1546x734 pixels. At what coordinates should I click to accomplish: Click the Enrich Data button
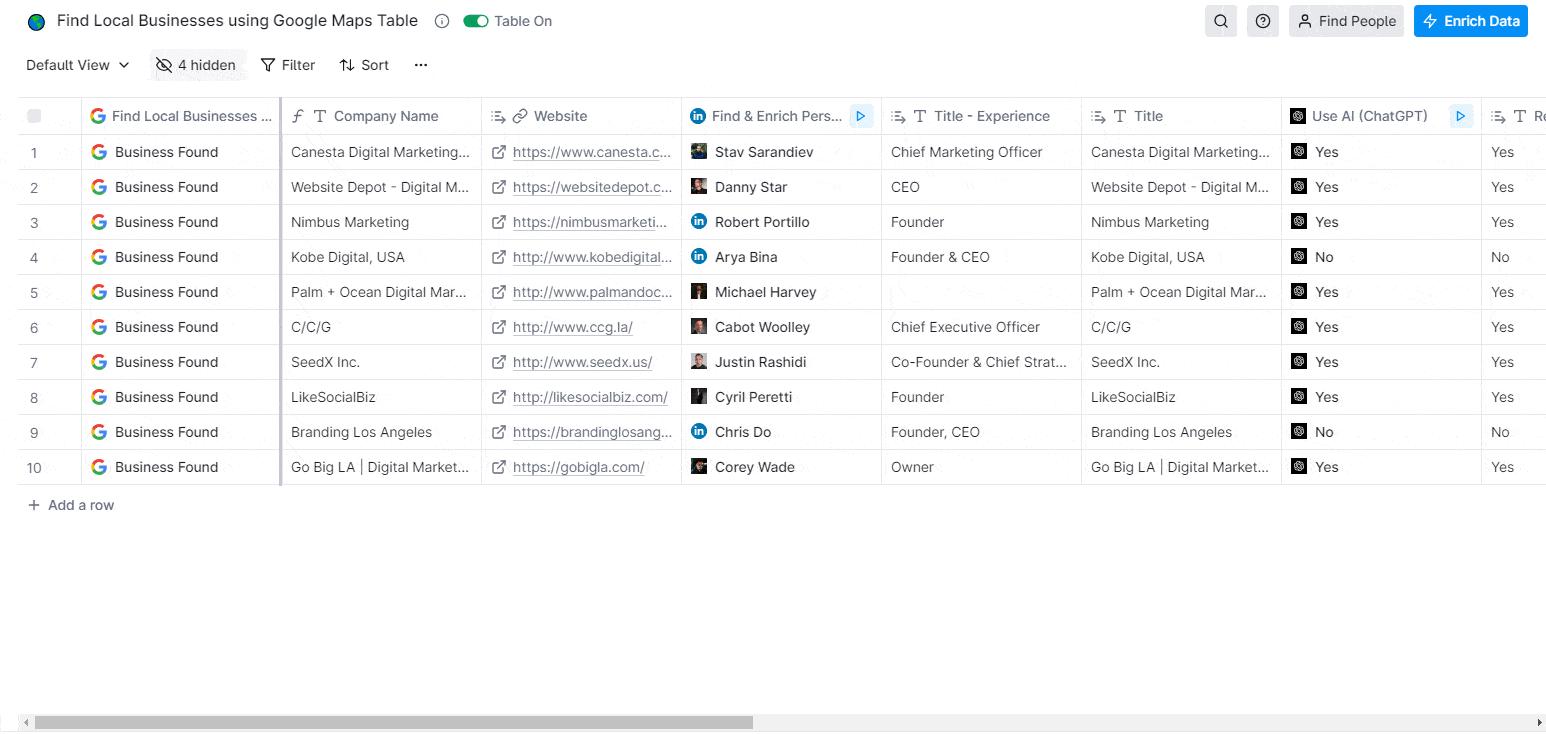1471,21
